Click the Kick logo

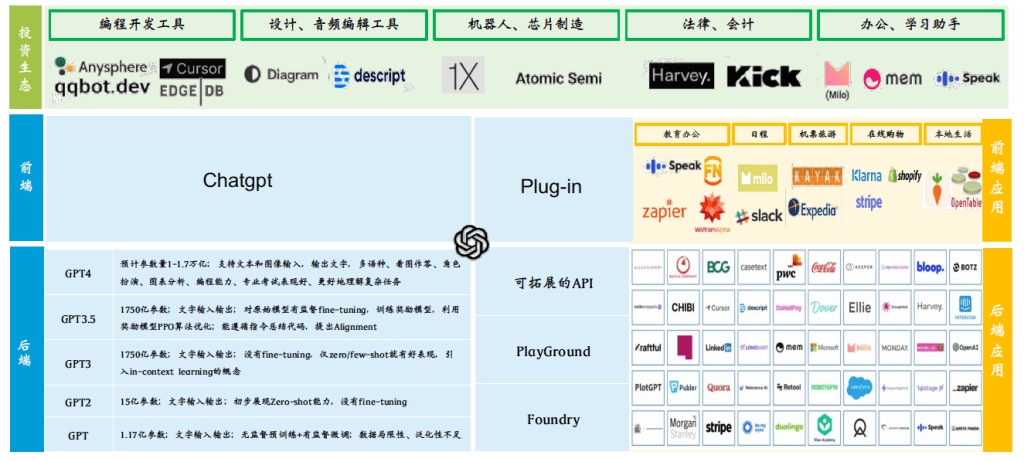[763, 76]
